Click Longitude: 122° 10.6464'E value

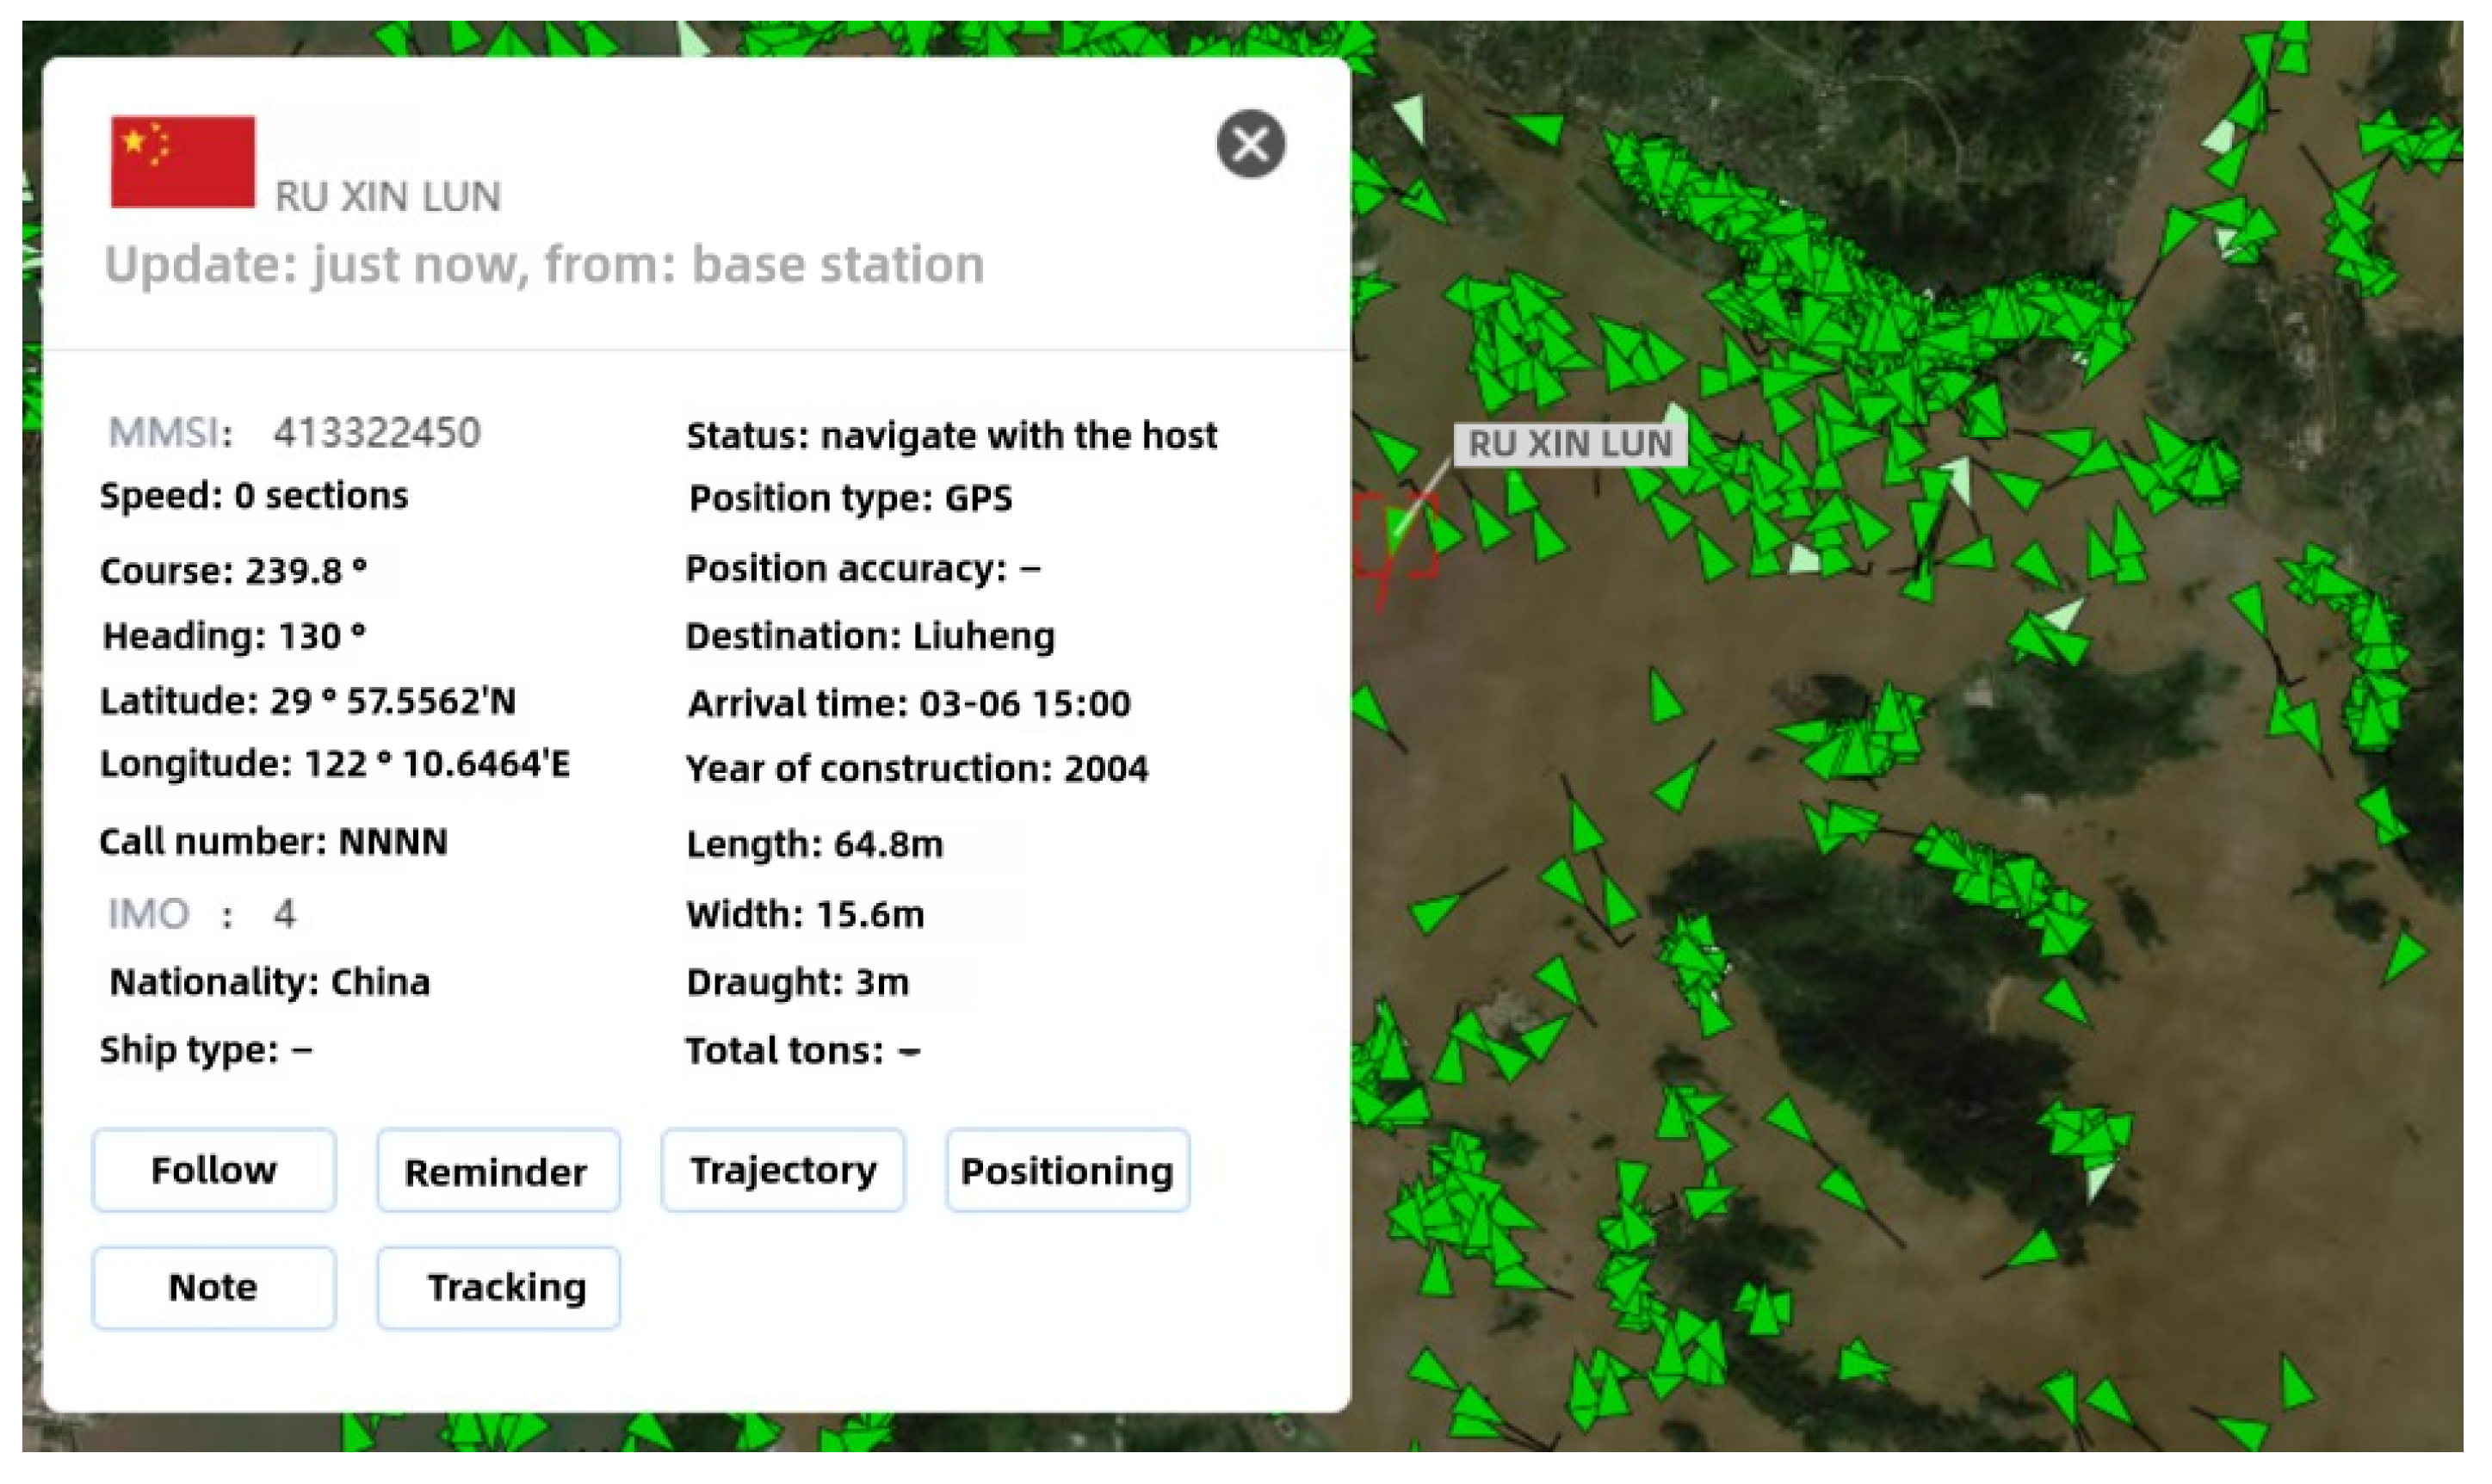point(335,764)
